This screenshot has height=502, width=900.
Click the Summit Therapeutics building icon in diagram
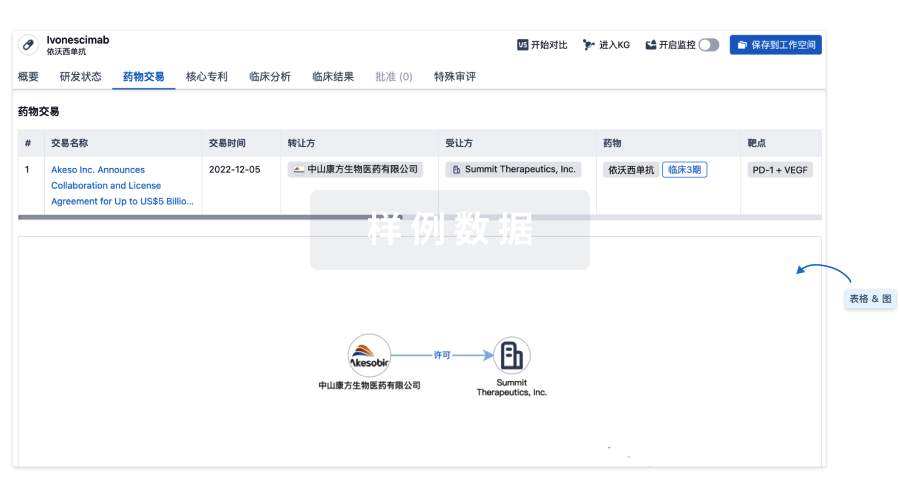pyautogui.click(x=511, y=355)
